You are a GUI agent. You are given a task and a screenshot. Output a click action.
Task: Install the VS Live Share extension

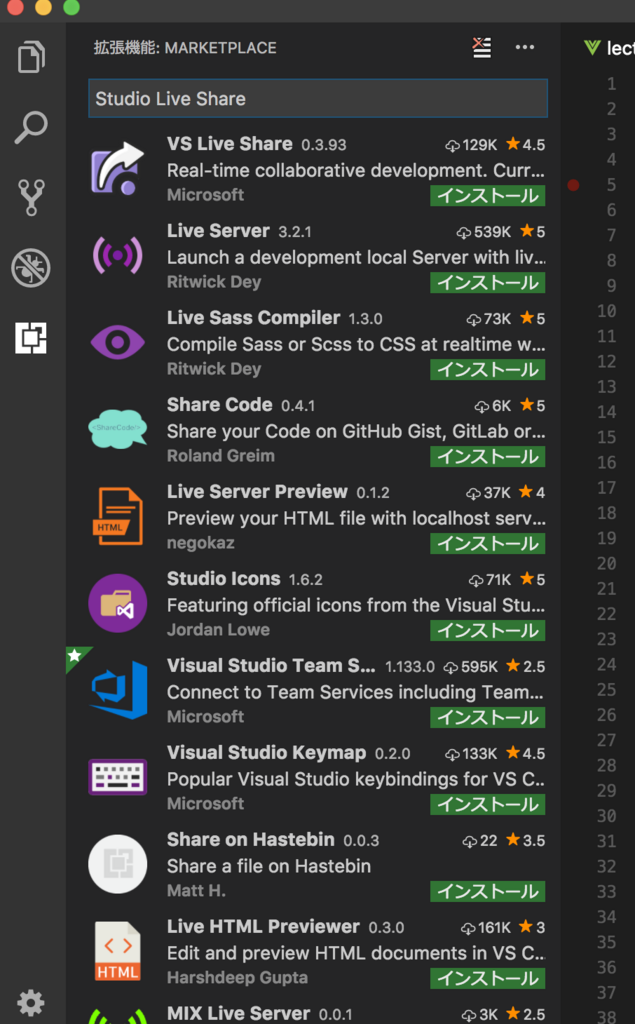click(x=487, y=196)
